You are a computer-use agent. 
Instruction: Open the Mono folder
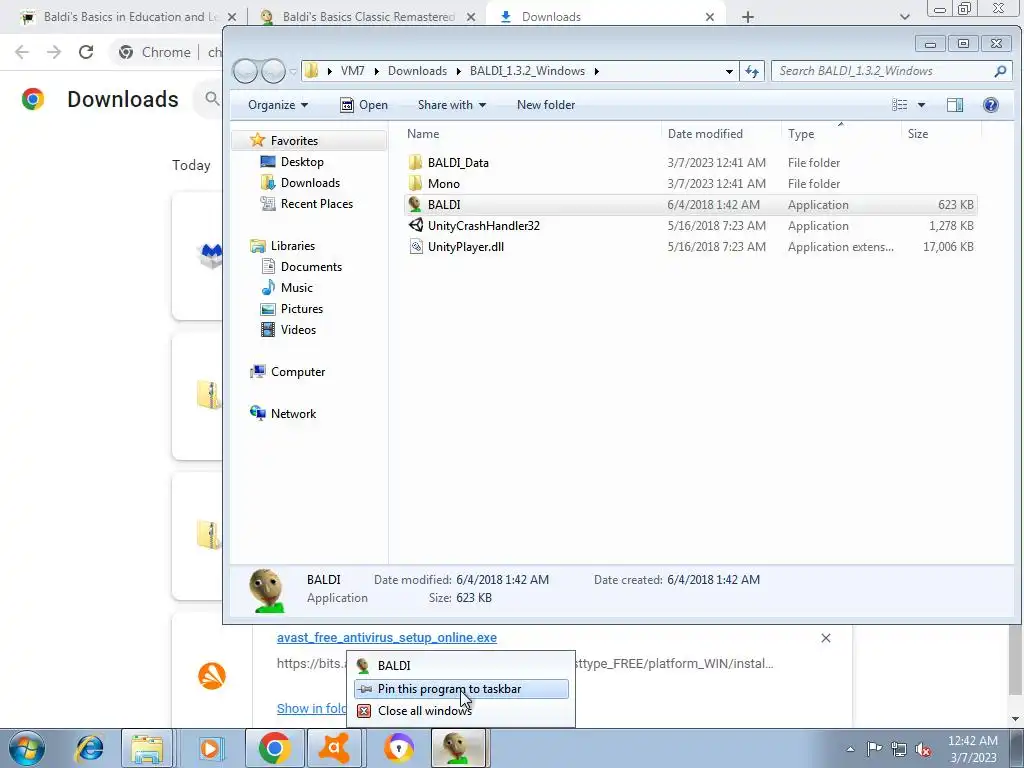(x=443, y=184)
